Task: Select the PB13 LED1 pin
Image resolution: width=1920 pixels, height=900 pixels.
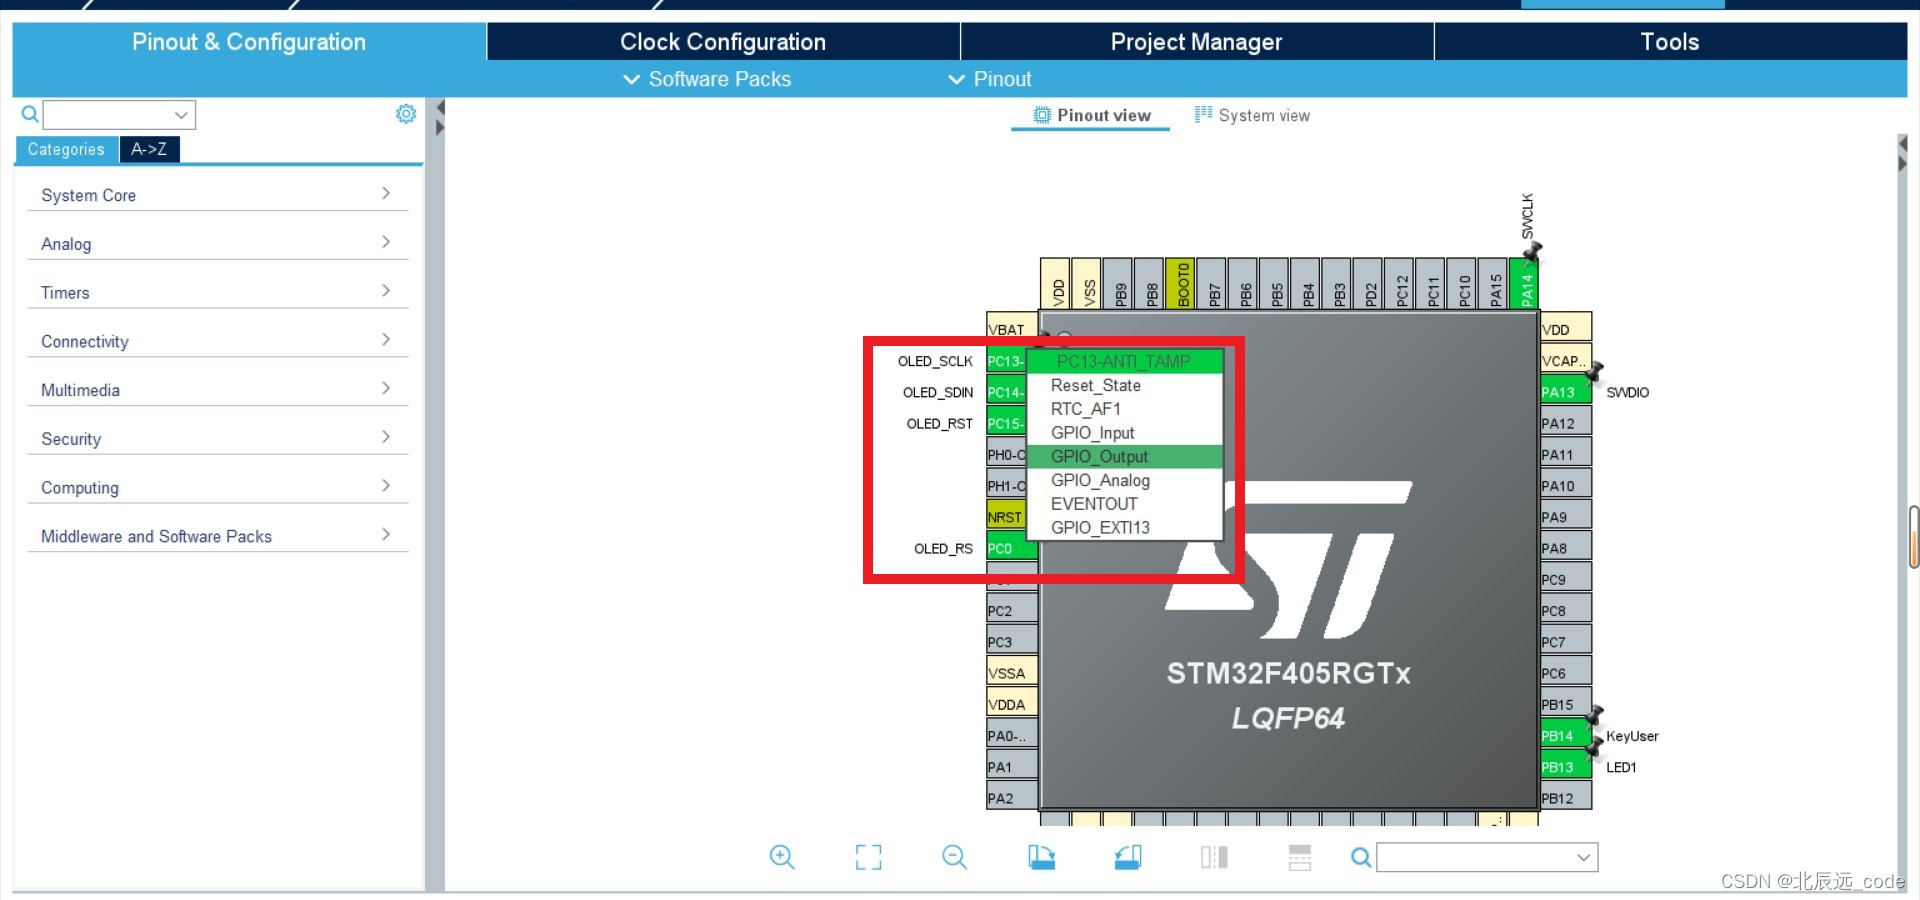Action: pos(1566,767)
